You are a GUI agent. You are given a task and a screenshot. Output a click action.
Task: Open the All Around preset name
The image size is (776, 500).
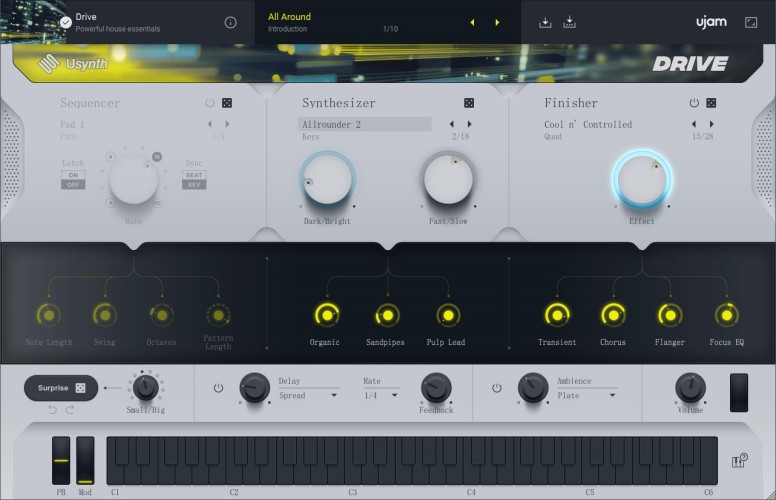coord(290,16)
